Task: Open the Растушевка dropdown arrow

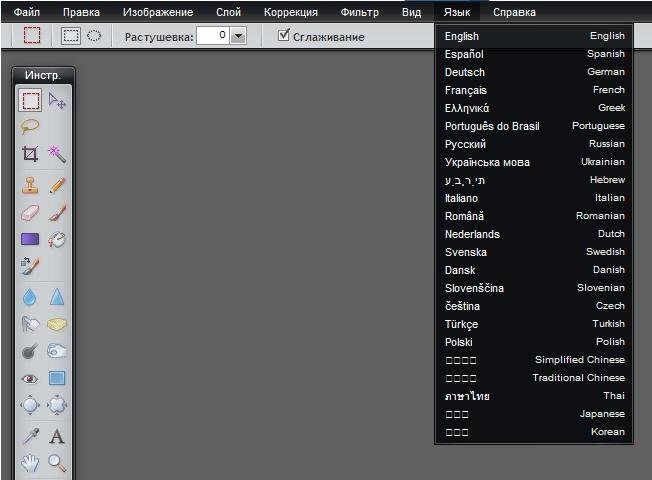Action: [x=237, y=36]
